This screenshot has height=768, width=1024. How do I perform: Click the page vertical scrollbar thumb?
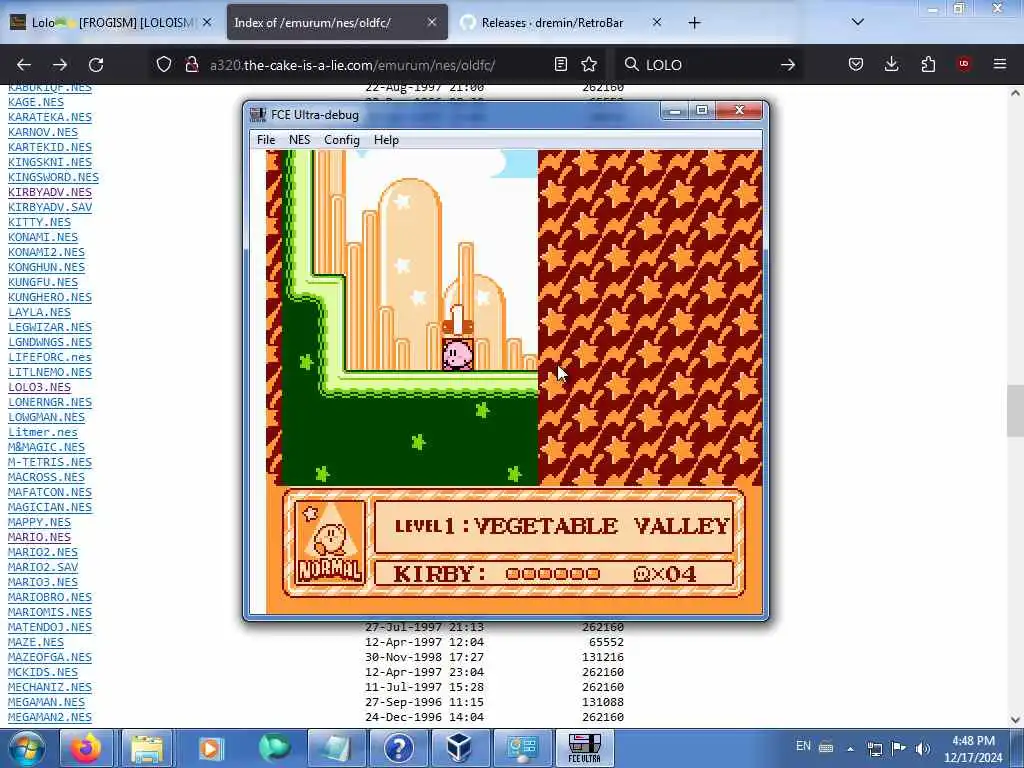click(x=1015, y=411)
